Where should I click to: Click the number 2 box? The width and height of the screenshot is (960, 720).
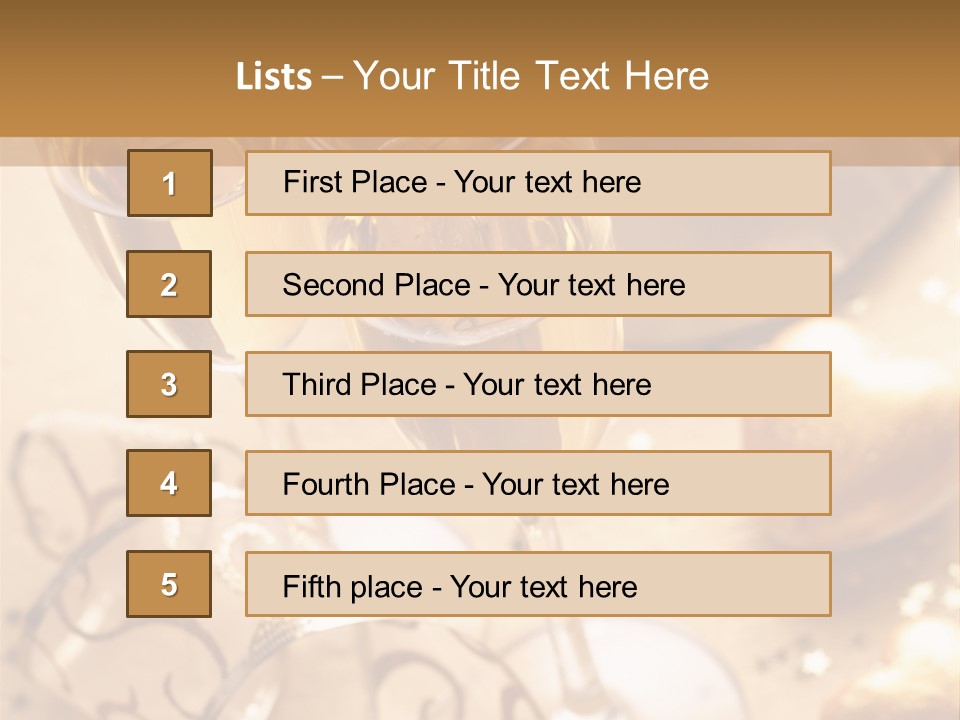pyautogui.click(x=169, y=284)
